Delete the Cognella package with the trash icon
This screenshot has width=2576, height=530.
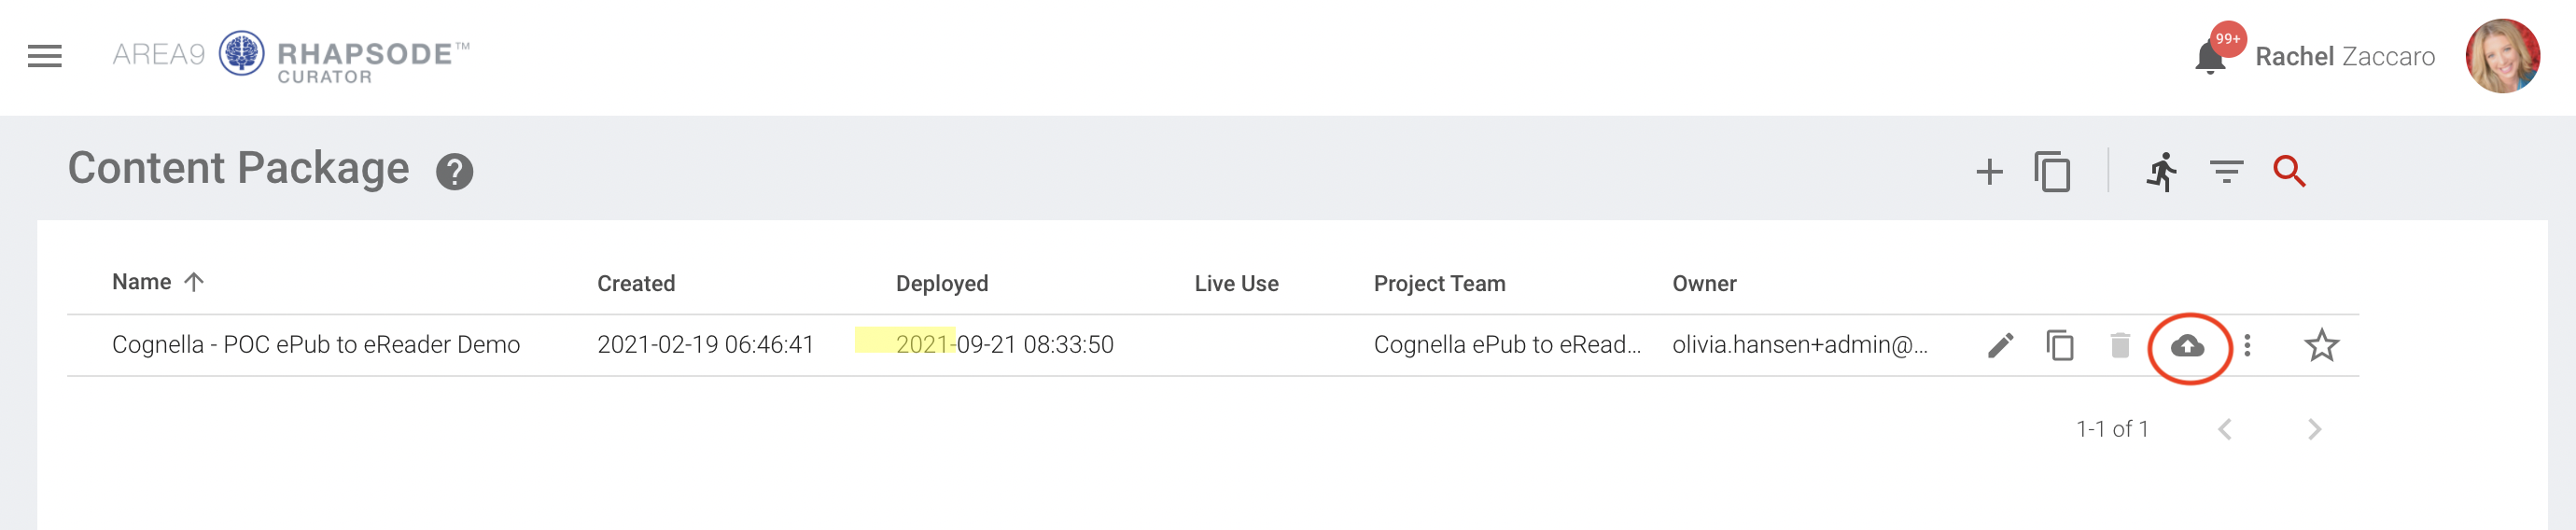2119,346
